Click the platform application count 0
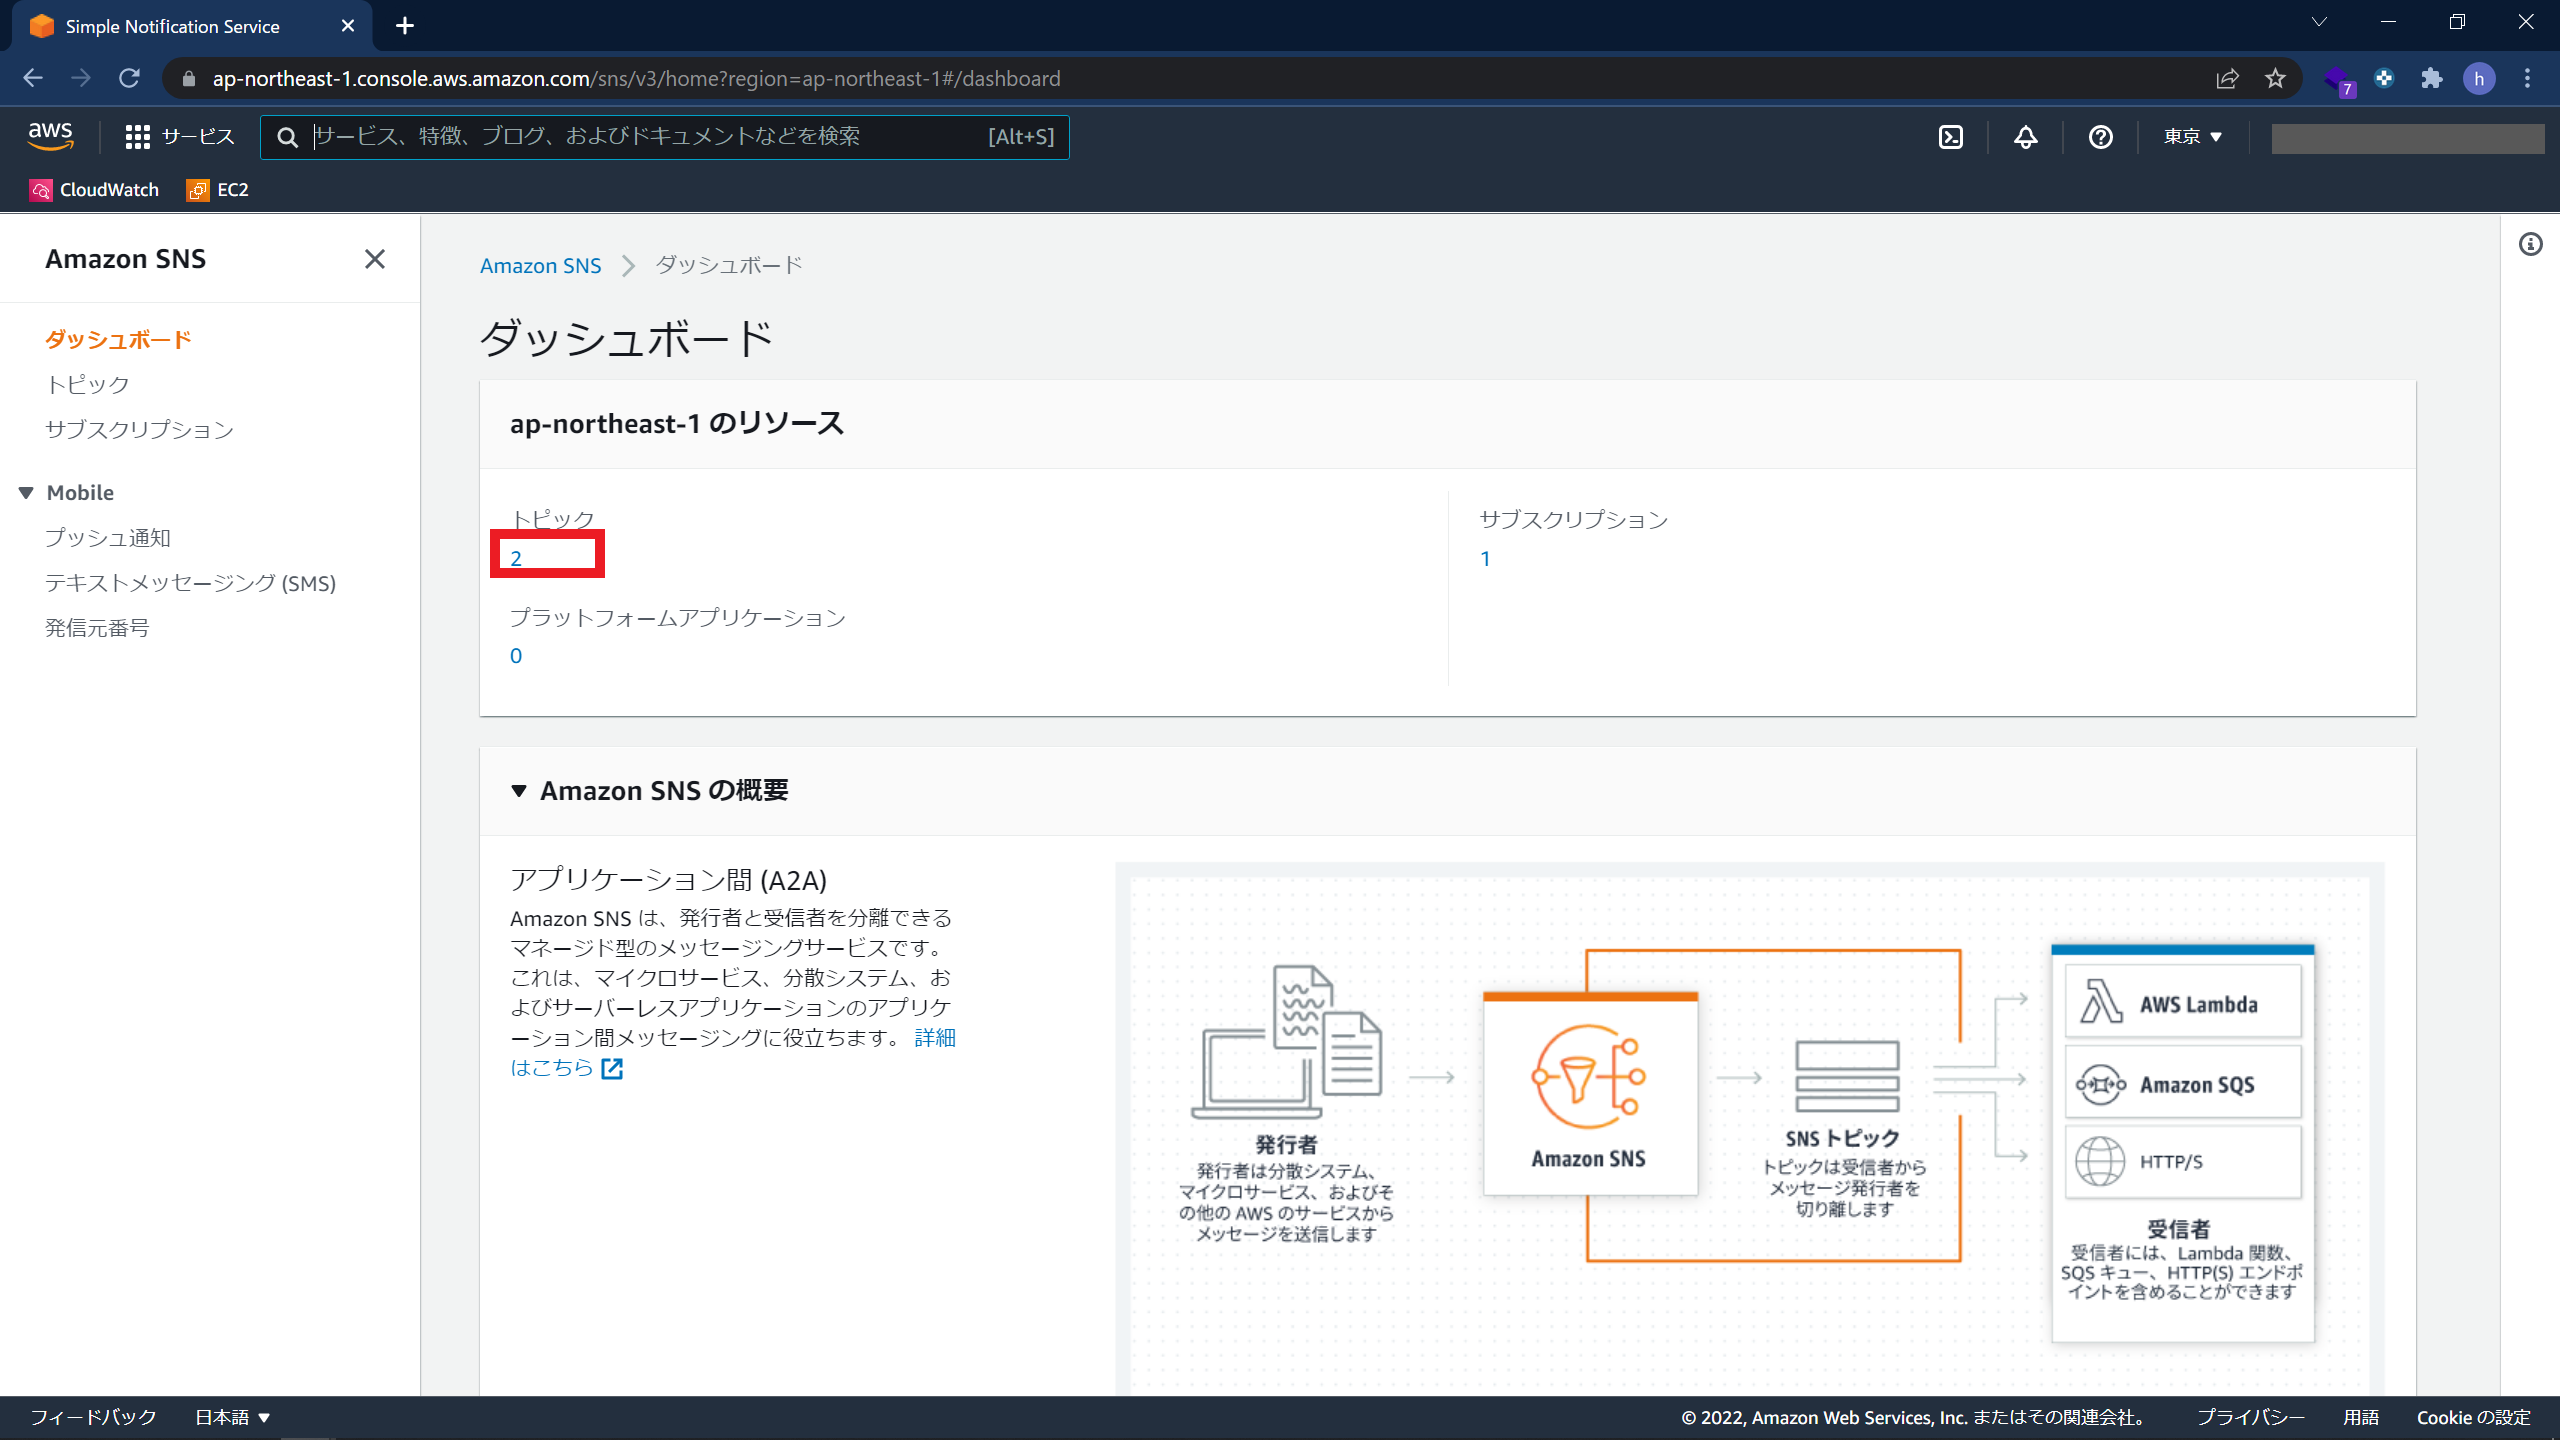 tap(516, 656)
